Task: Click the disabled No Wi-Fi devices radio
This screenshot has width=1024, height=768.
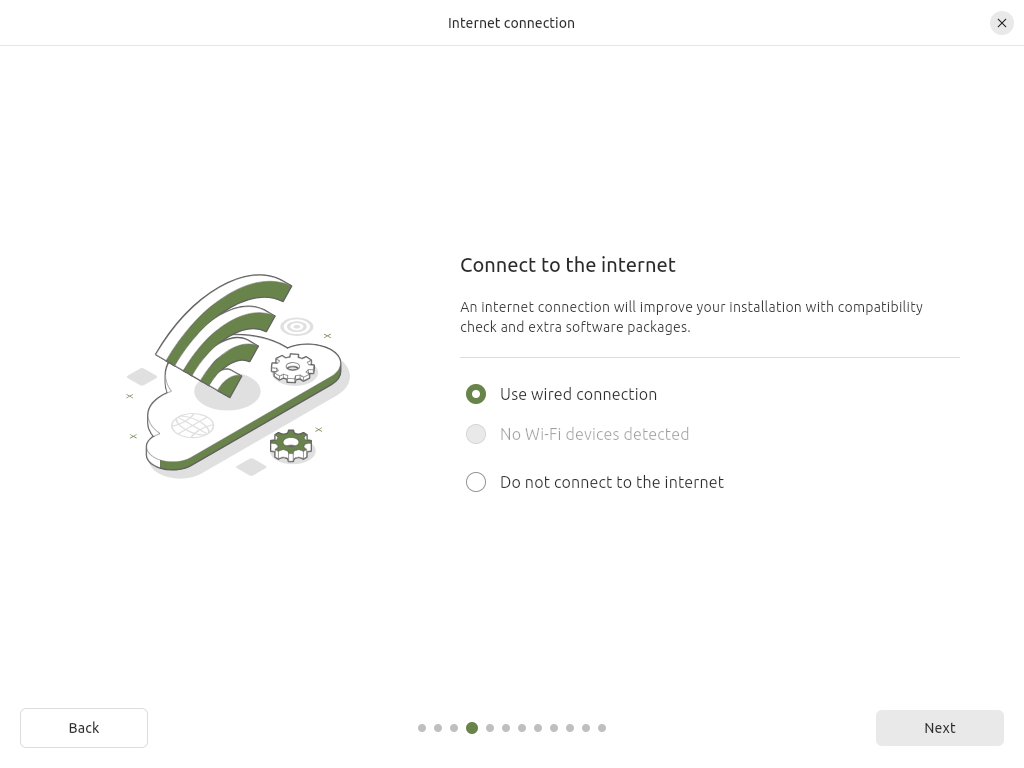Action: point(476,434)
